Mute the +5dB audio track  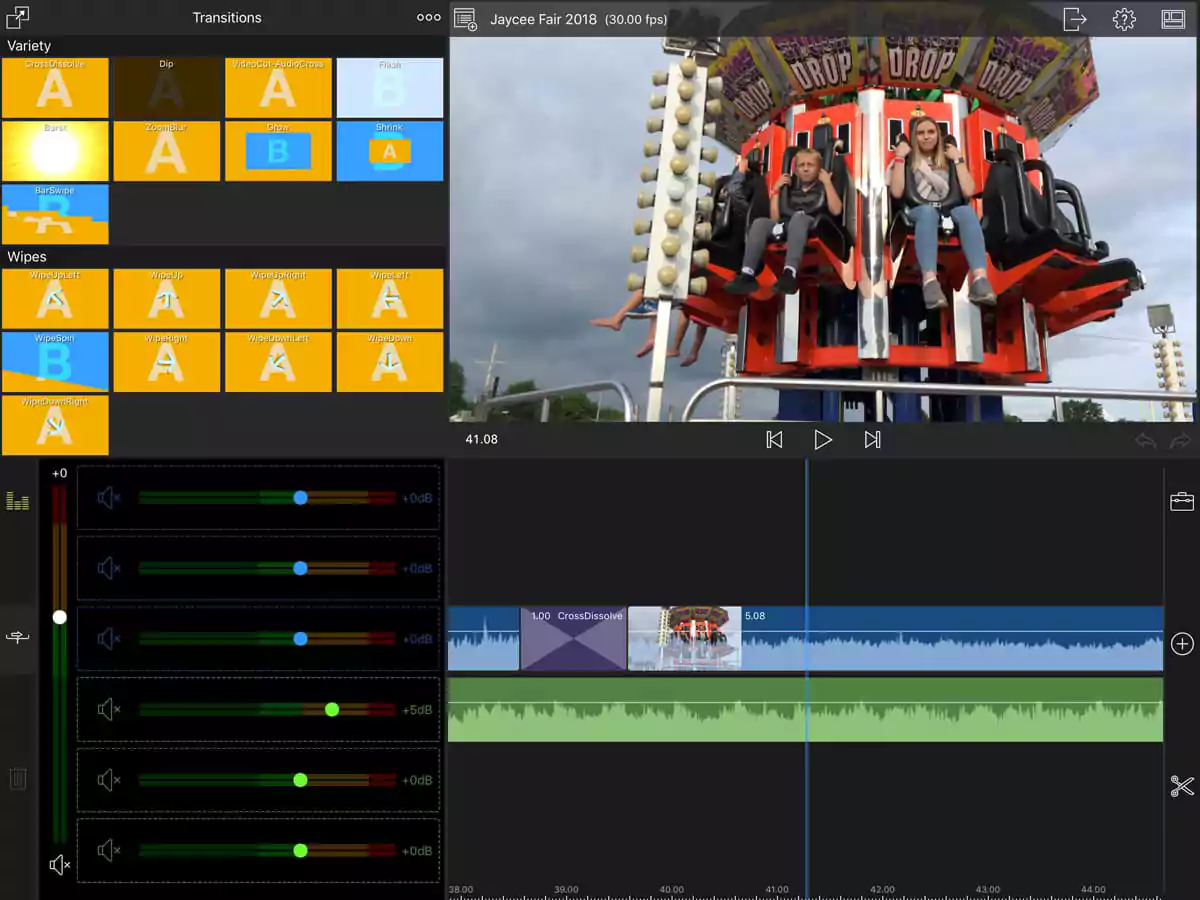(x=109, y=710)
